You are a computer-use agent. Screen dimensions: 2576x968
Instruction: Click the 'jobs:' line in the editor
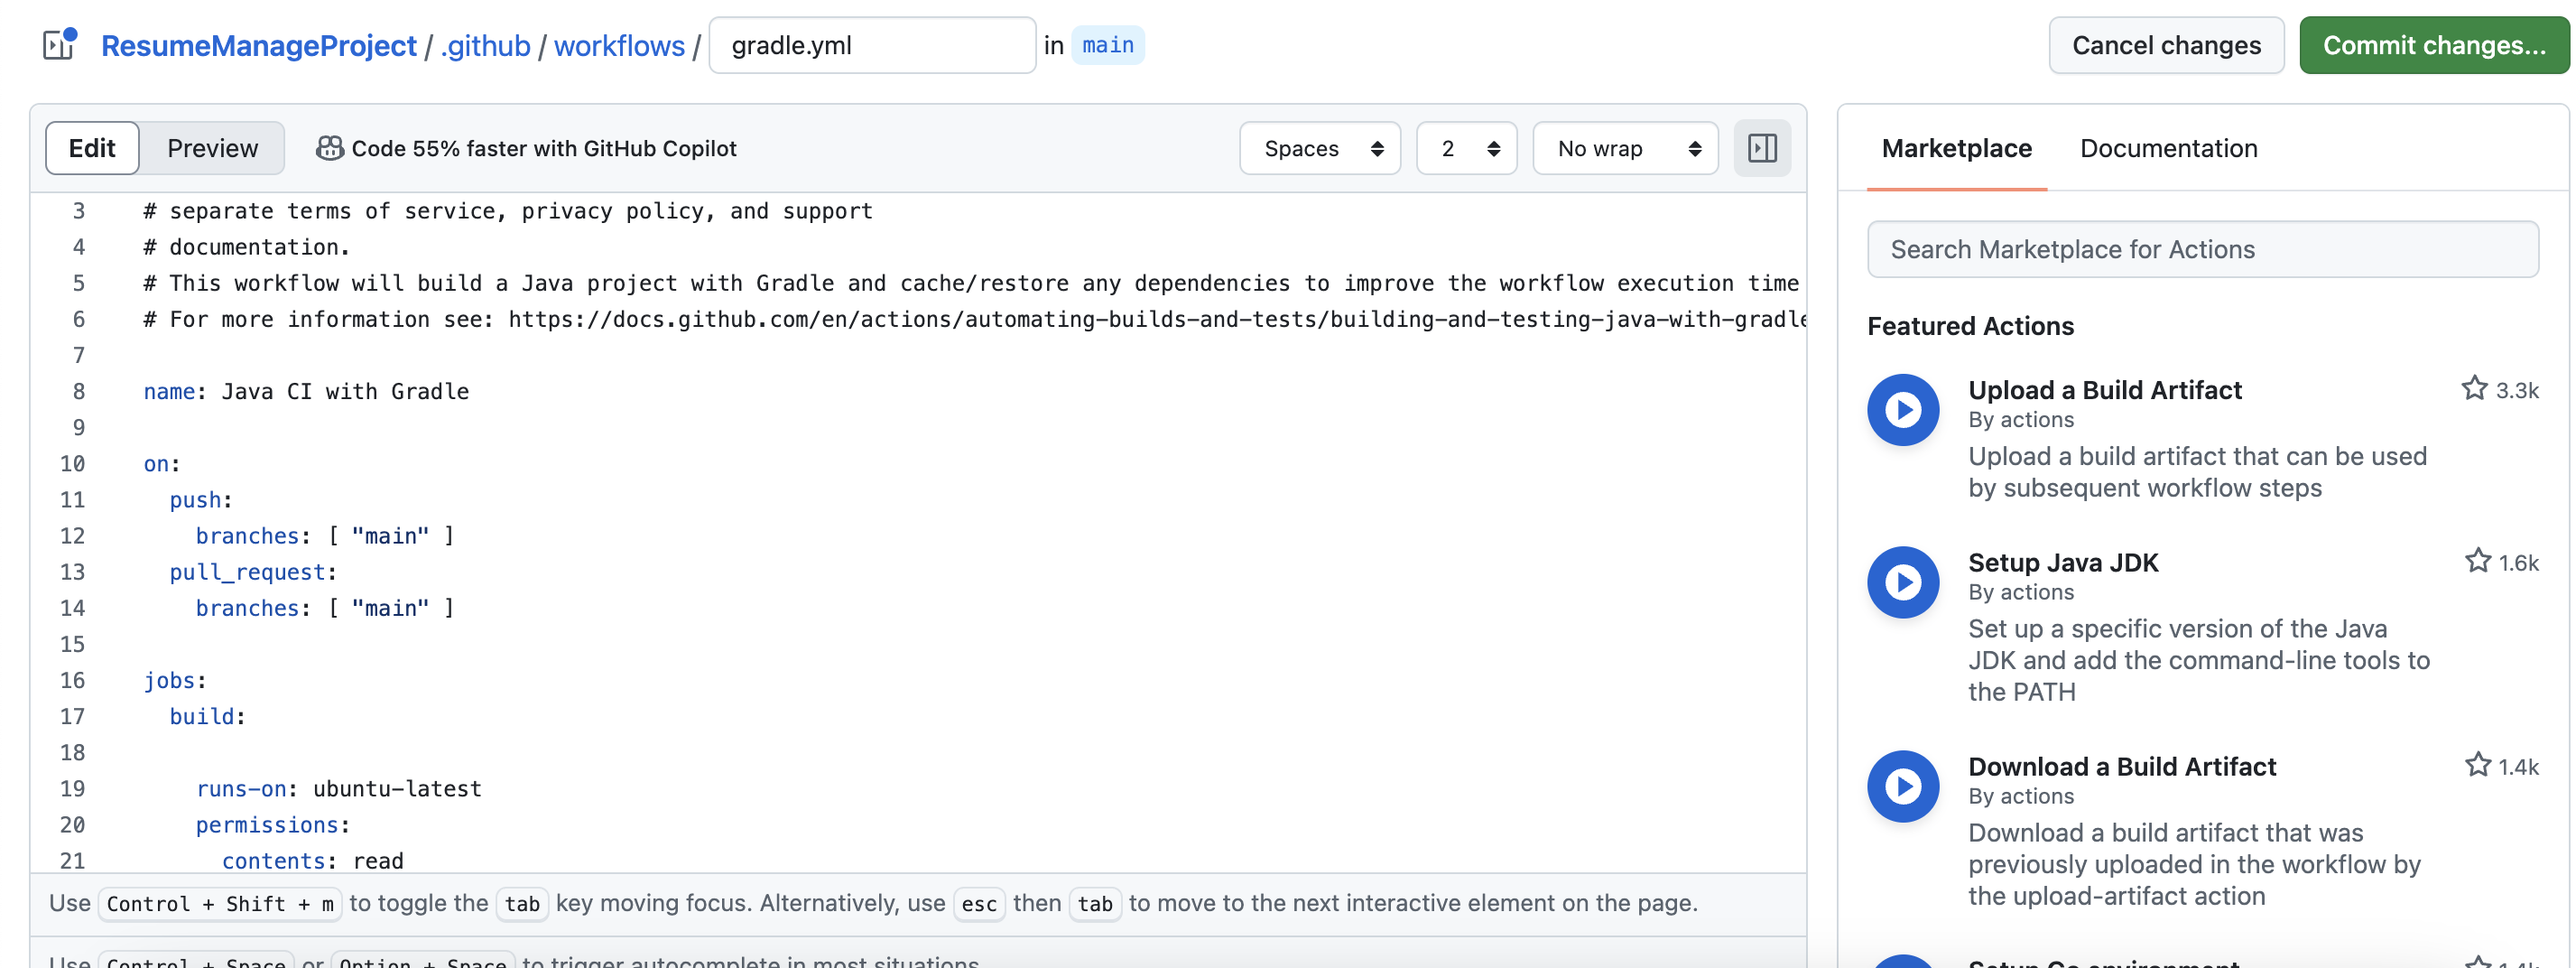click(x=174, y=680)
